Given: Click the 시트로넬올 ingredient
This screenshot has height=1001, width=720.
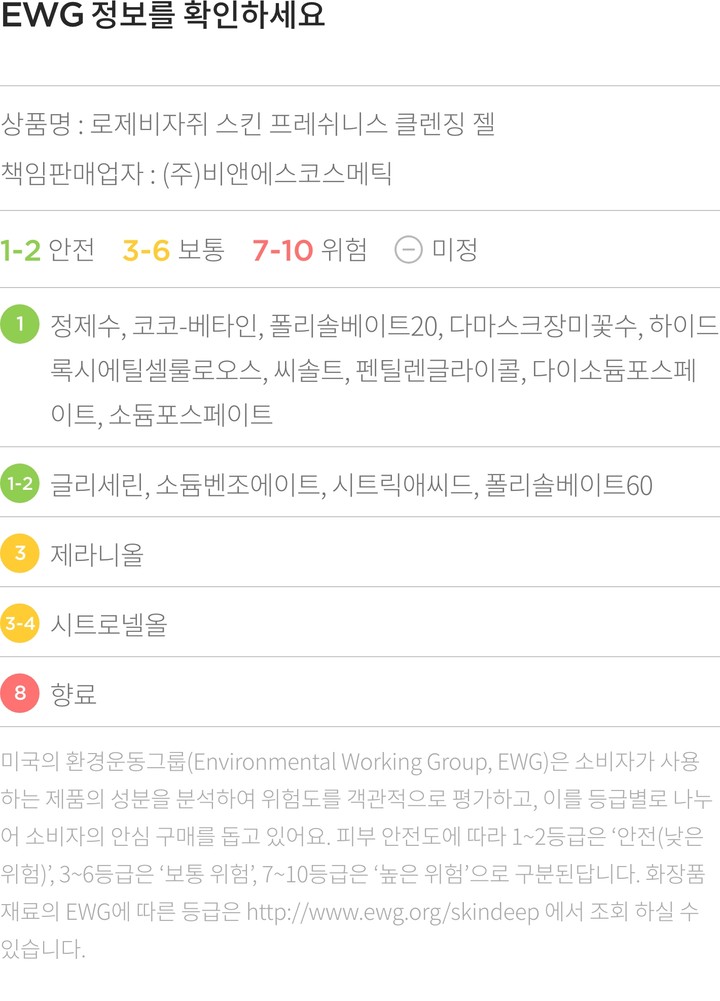Looking at the screenshot, I should click(x=108, y=624).
